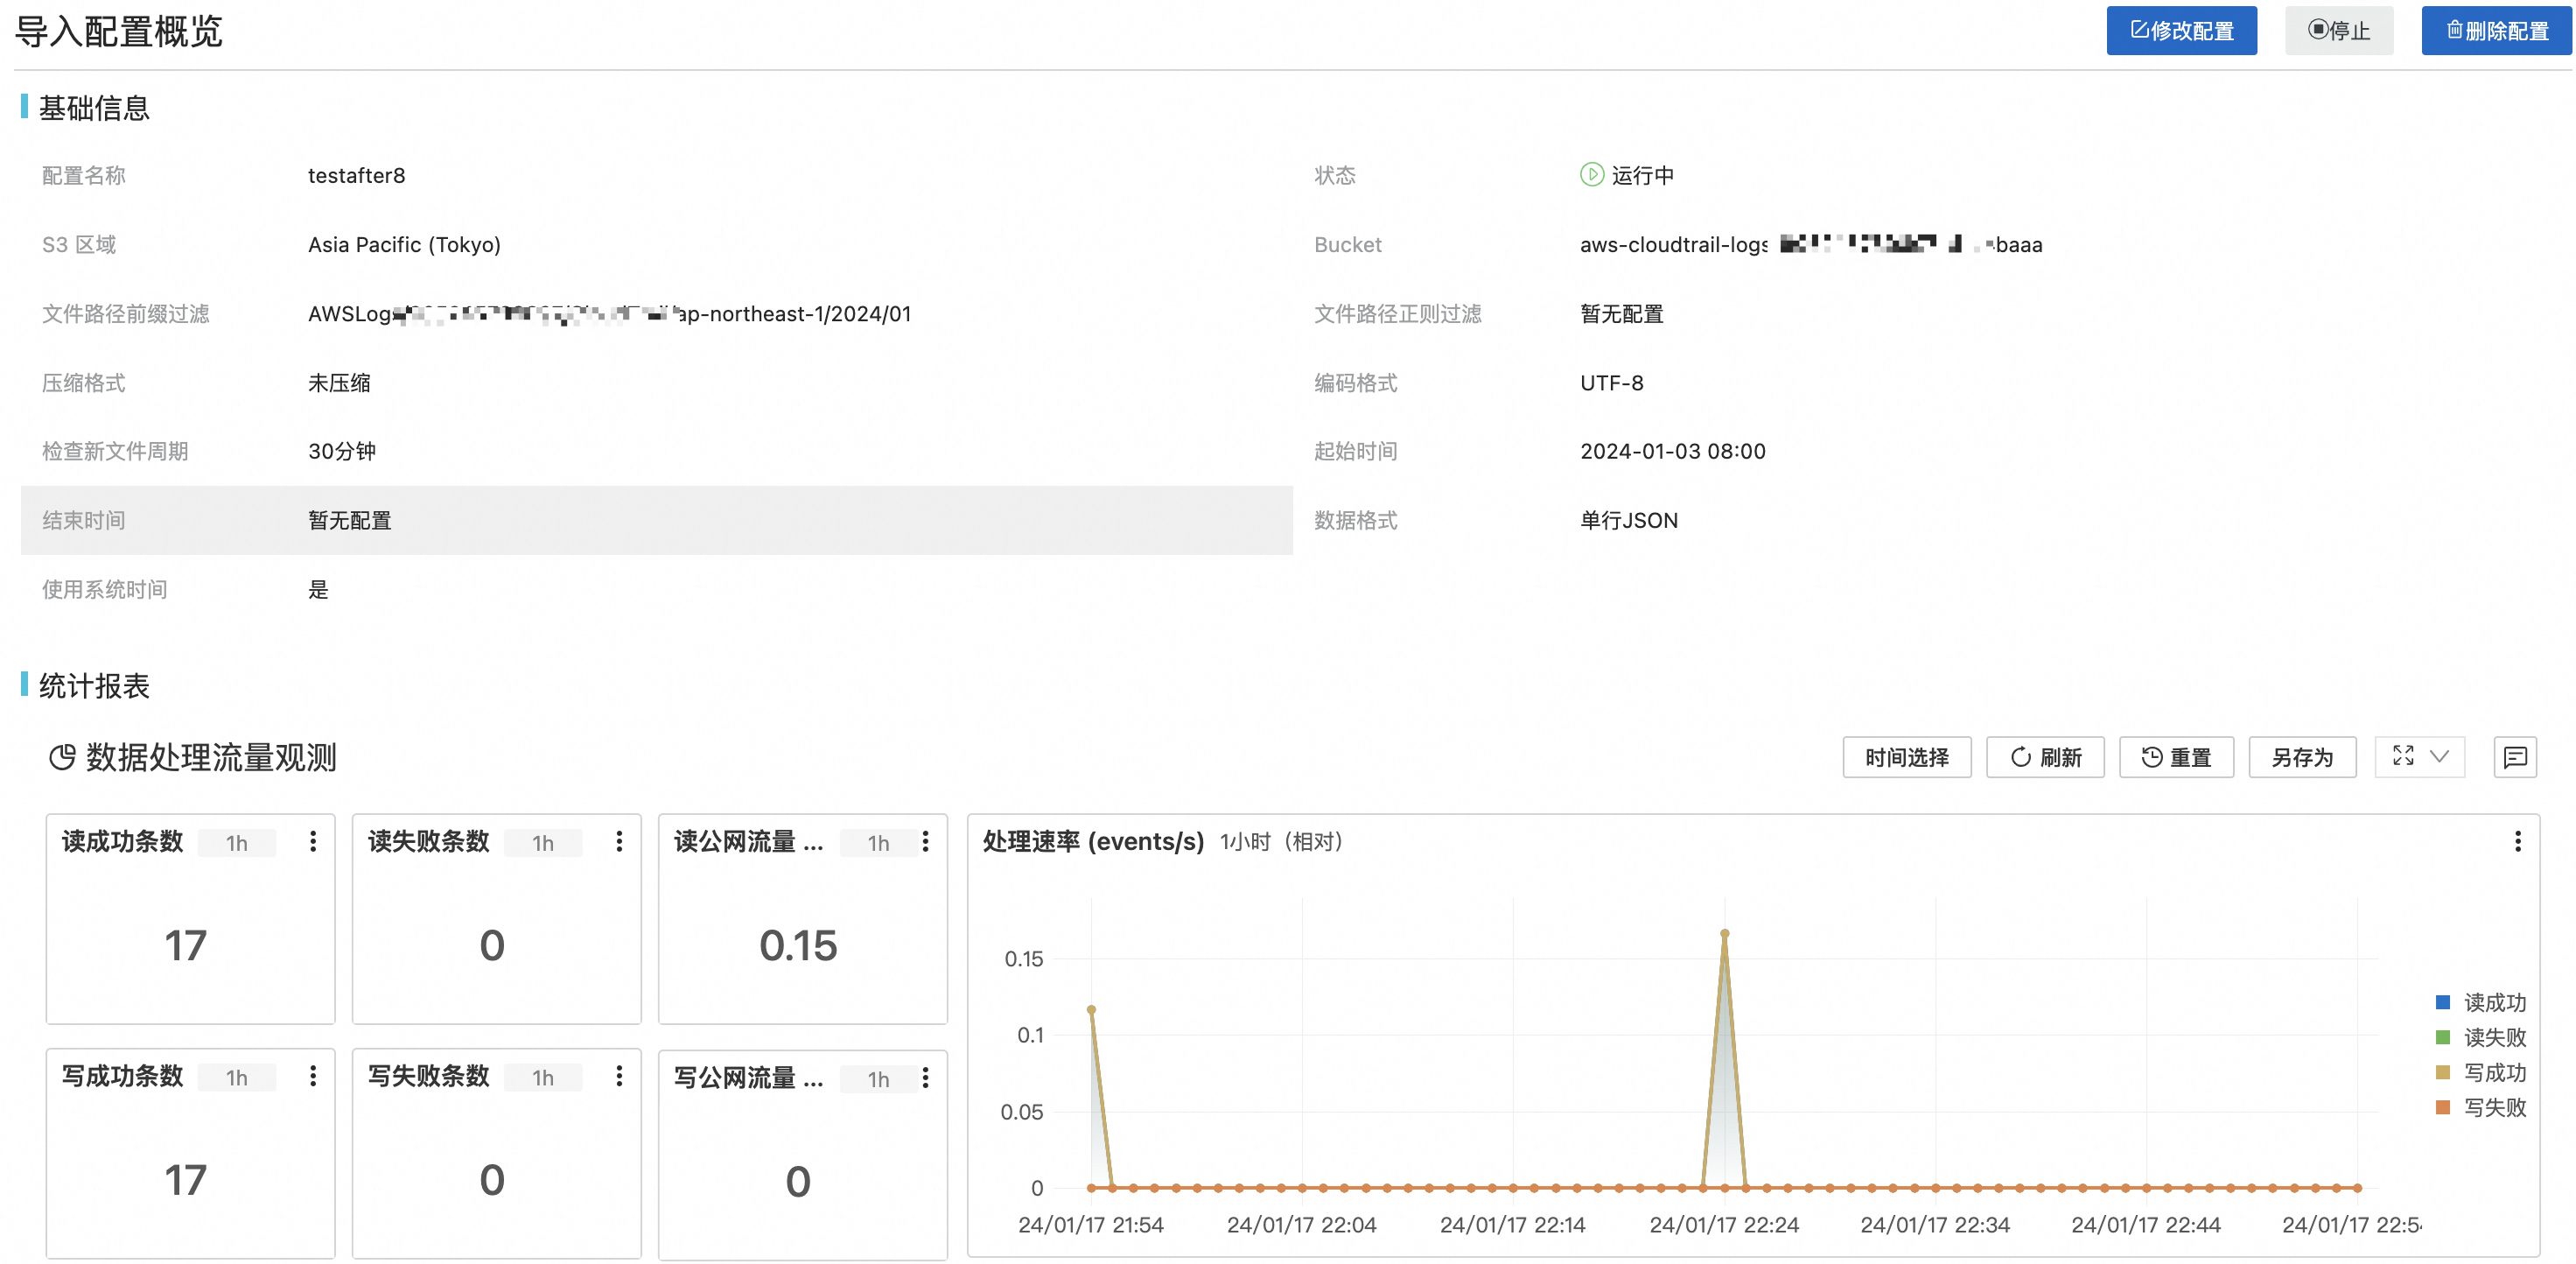
Task: Click the 文件路径正则过滤 value 暂无配置
Action: (1622, 313)
